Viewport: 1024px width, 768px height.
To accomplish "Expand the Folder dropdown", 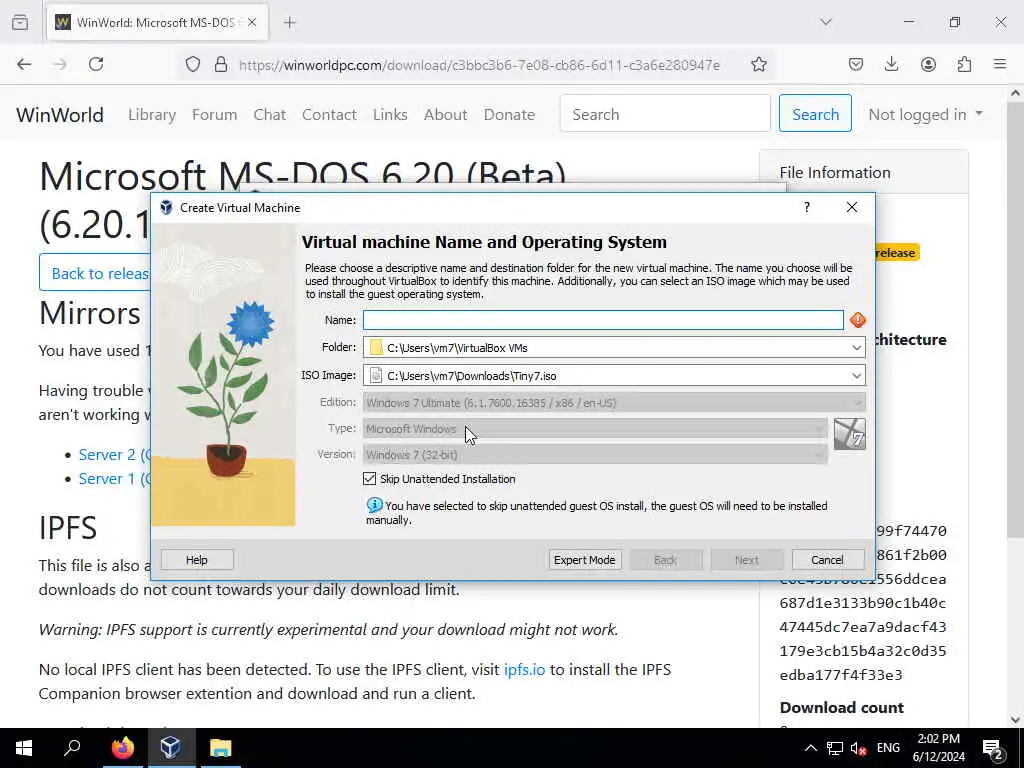I will pos(856,347).
